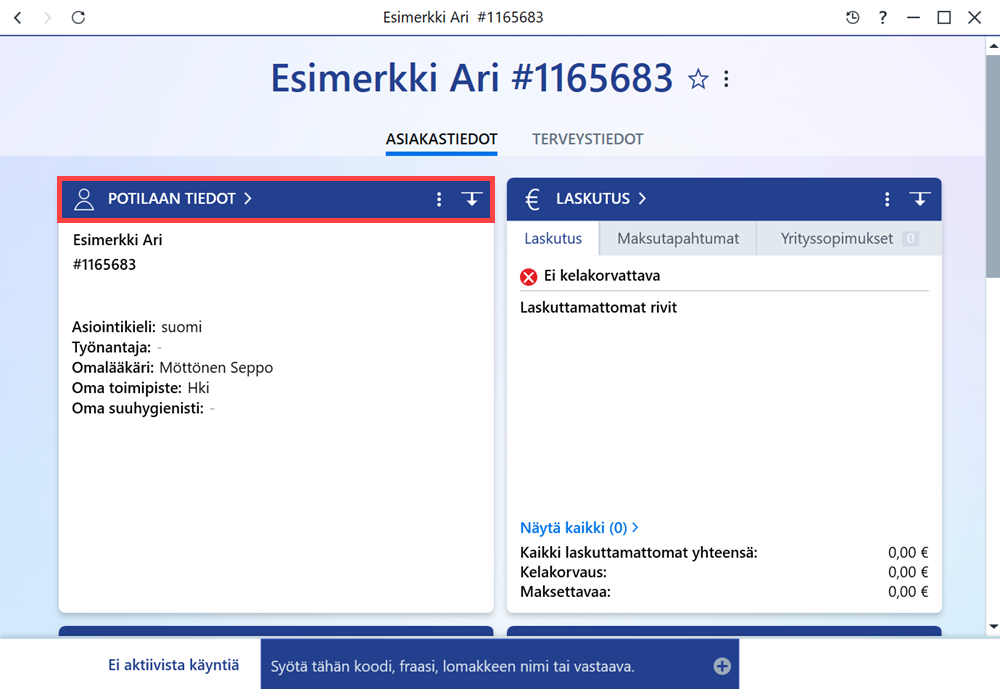Viewport: 1000px width, 689px height.
Task: Click patient name Esimerkki Ari in panel
Action: (x=117, y=240)
